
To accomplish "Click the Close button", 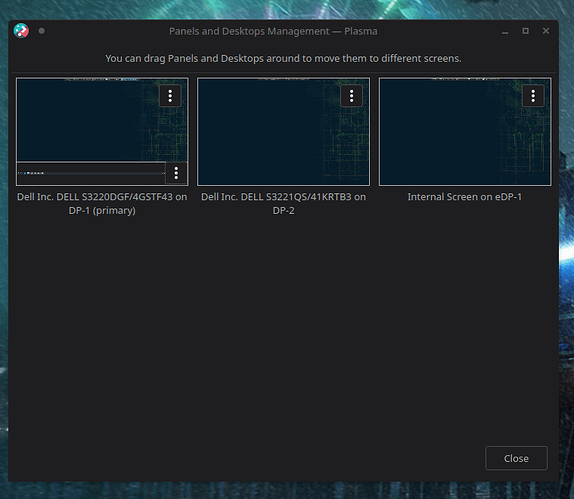I will click(516, 458).
